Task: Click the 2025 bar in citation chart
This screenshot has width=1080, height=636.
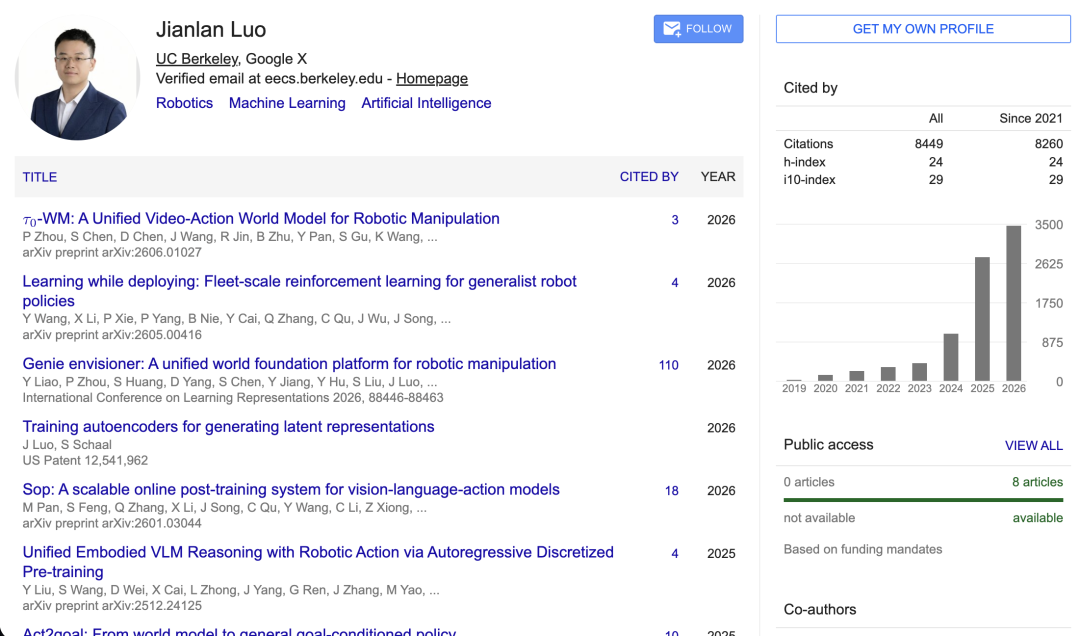Action: (x=982, y=319)
